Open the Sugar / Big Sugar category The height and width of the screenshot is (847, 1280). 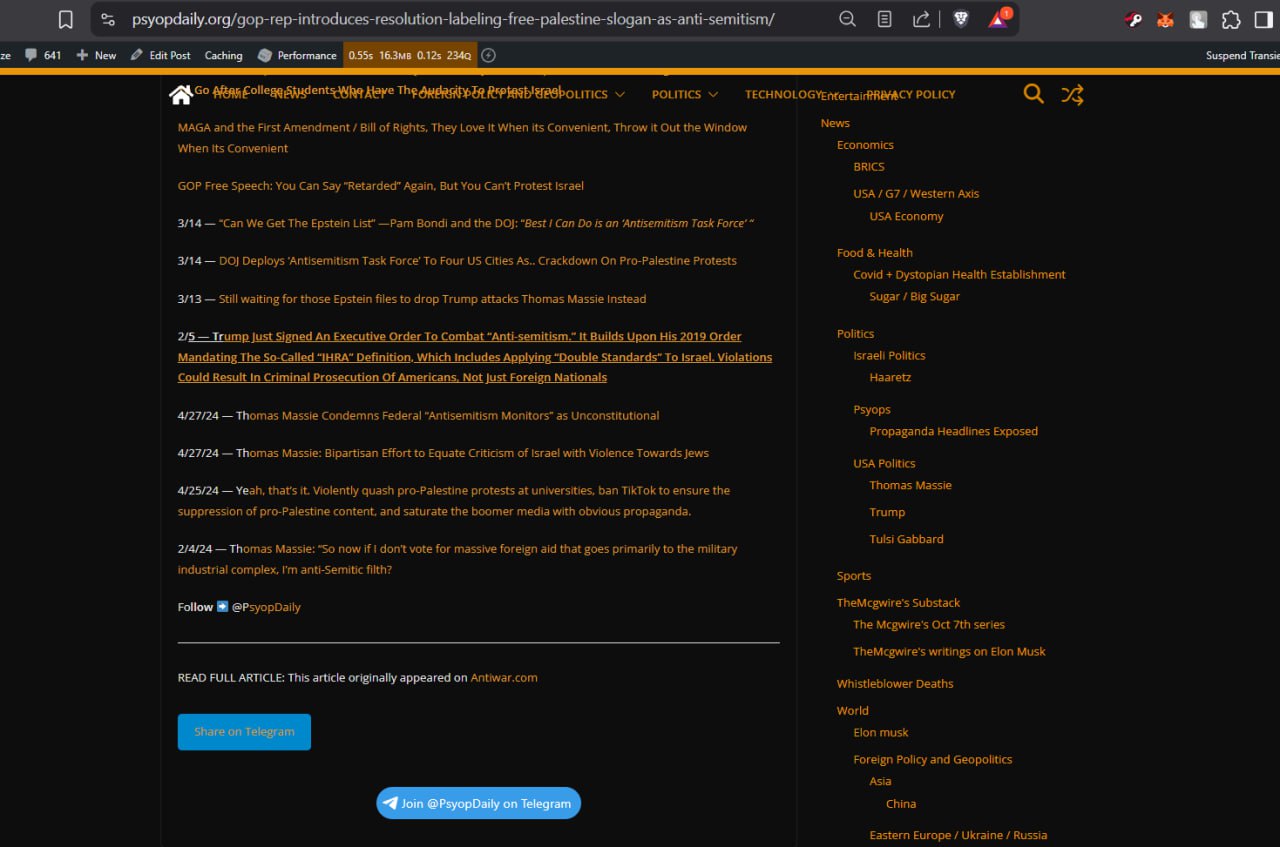click(914, 296)
